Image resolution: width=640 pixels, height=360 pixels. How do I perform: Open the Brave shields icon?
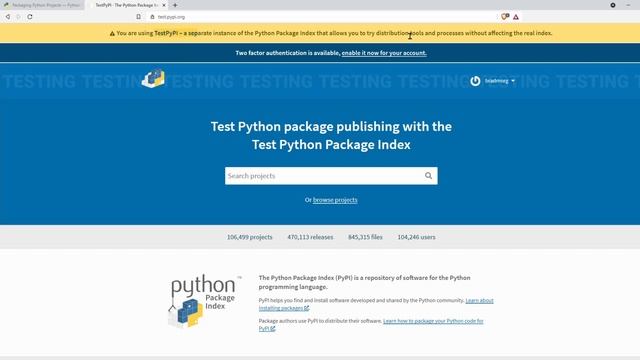pos(505,17)
